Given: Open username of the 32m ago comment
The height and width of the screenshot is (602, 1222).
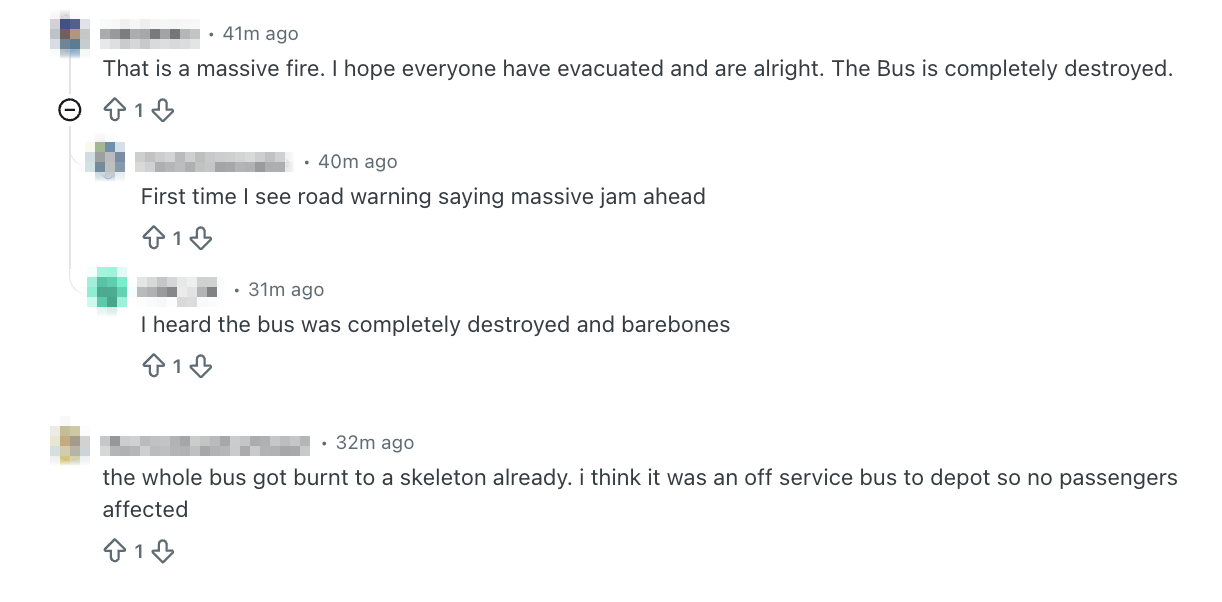Looking at the screenshot, I should tap(206, 443).
